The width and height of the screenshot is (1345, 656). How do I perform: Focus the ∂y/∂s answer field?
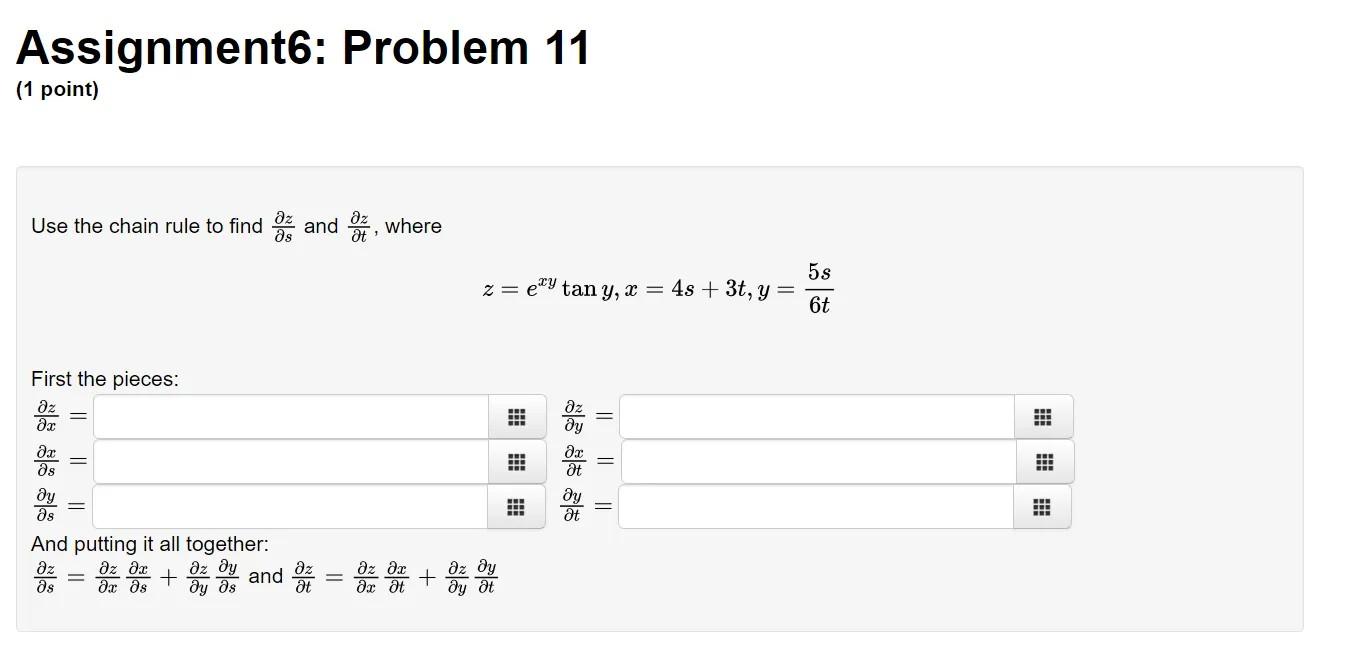click(x=290, y=506)
